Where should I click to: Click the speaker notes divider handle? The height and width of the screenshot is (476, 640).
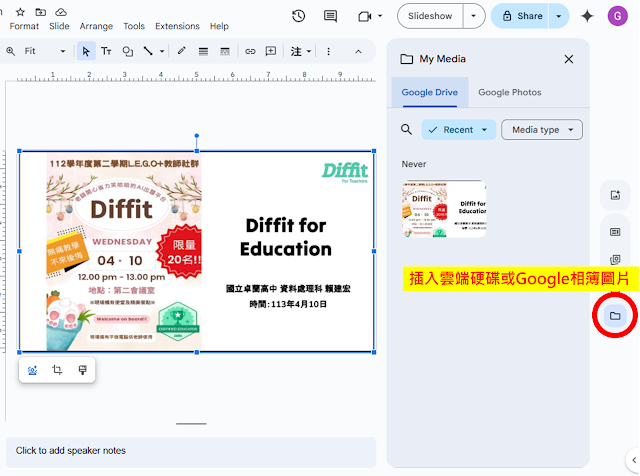click(x=191, y=424)
